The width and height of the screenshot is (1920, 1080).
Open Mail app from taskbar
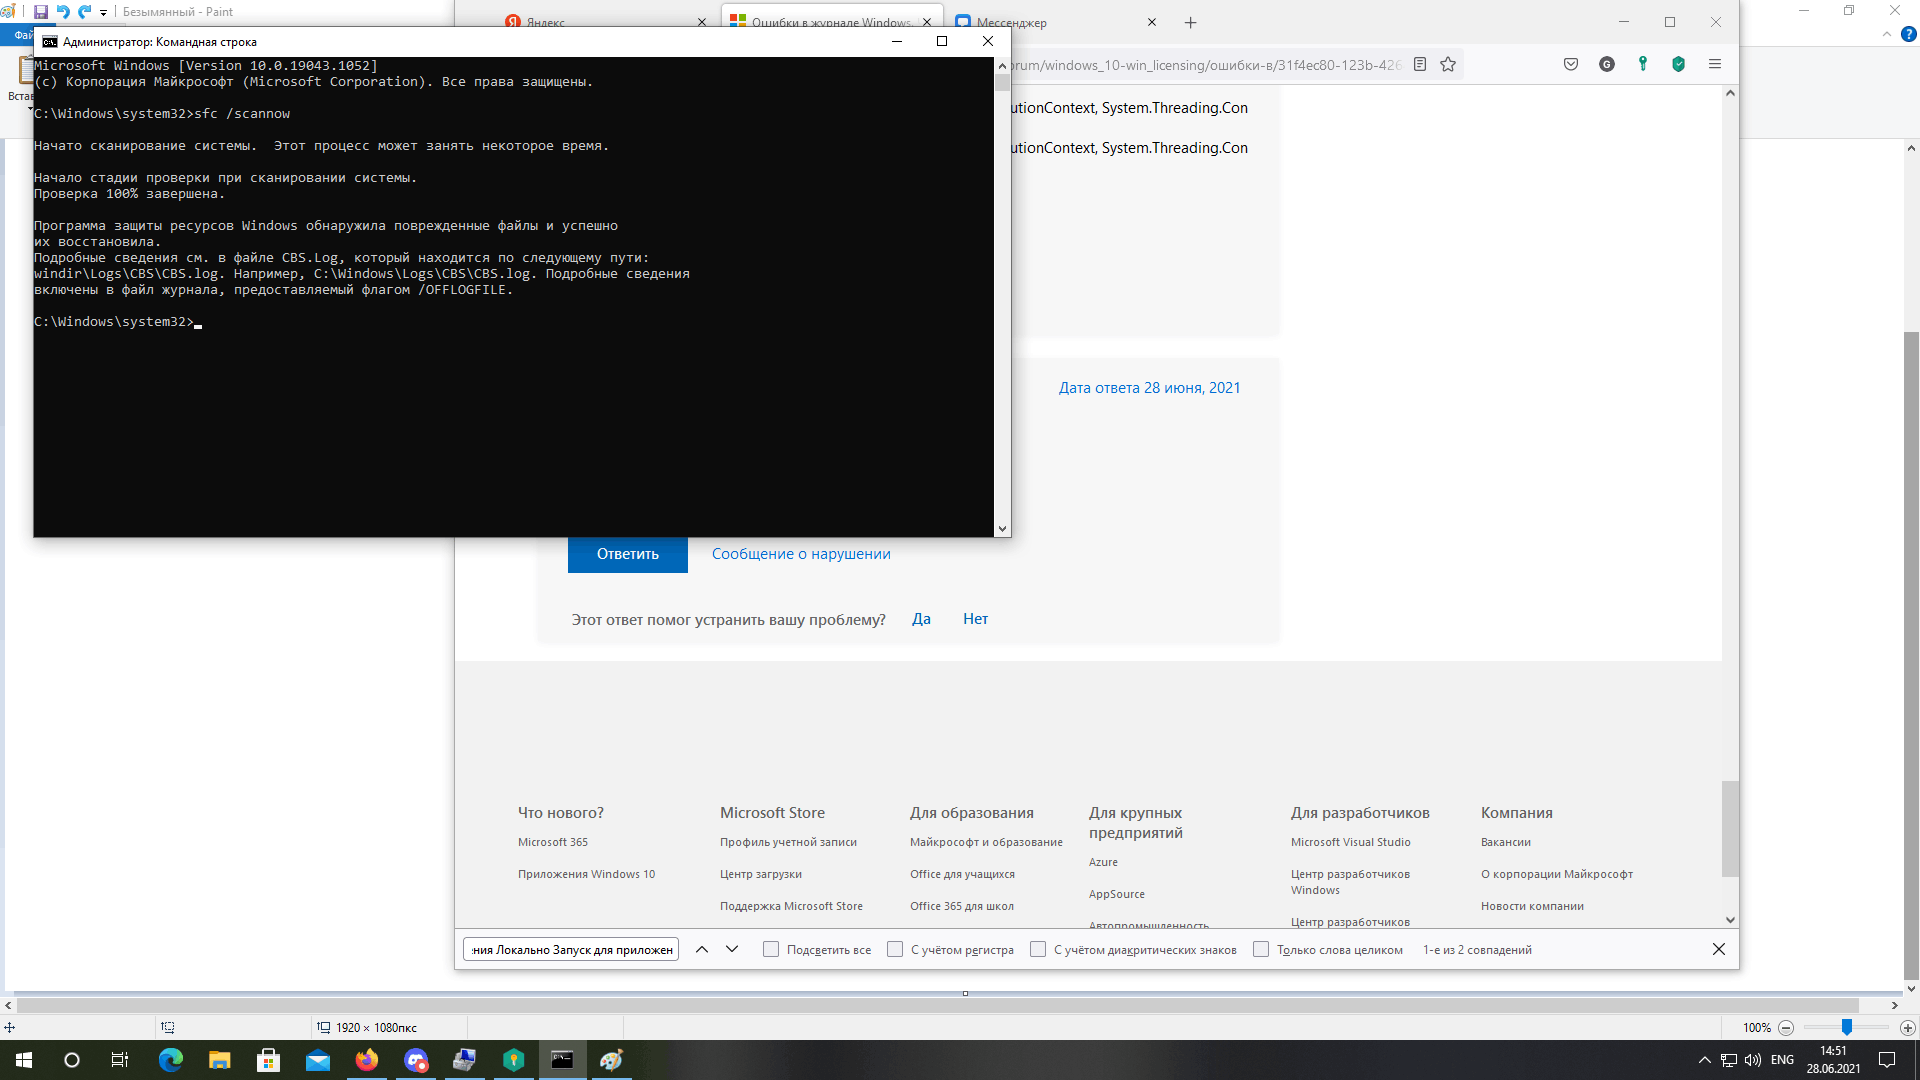[x=318, y=1060]
